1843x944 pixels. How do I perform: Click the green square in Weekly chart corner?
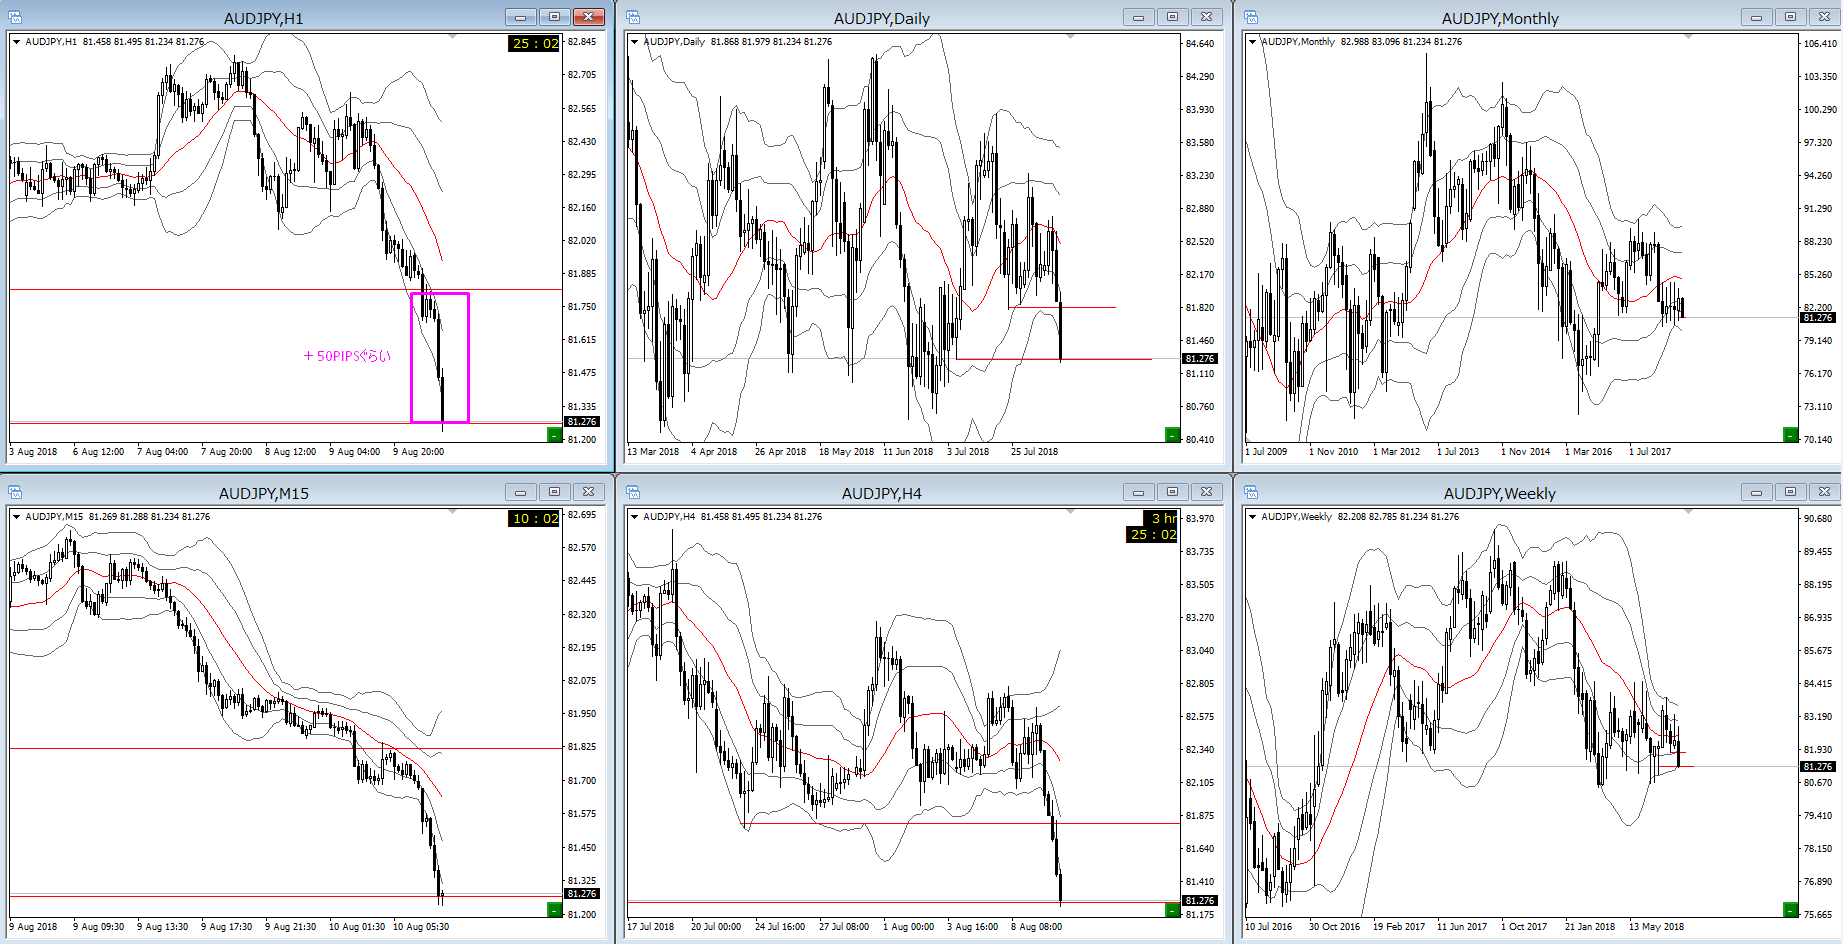[x=1790, y=909]
